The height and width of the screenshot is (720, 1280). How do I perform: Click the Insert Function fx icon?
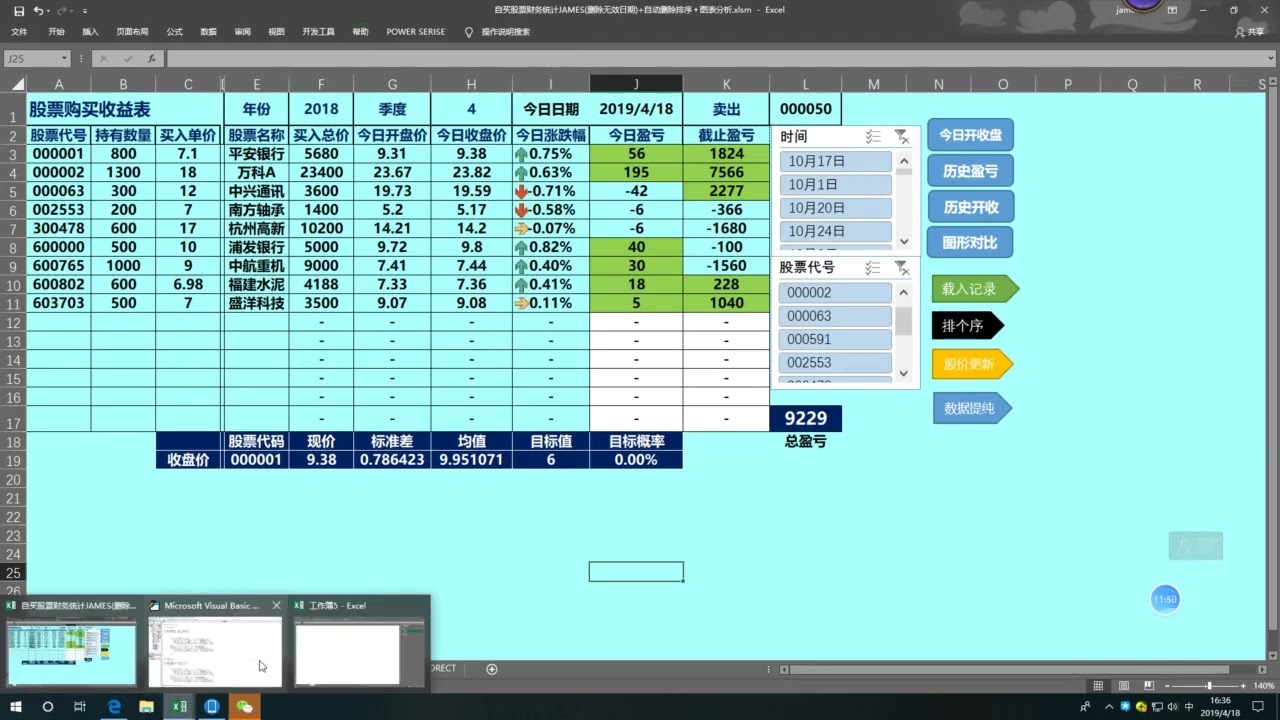click(x=151, y=59)
